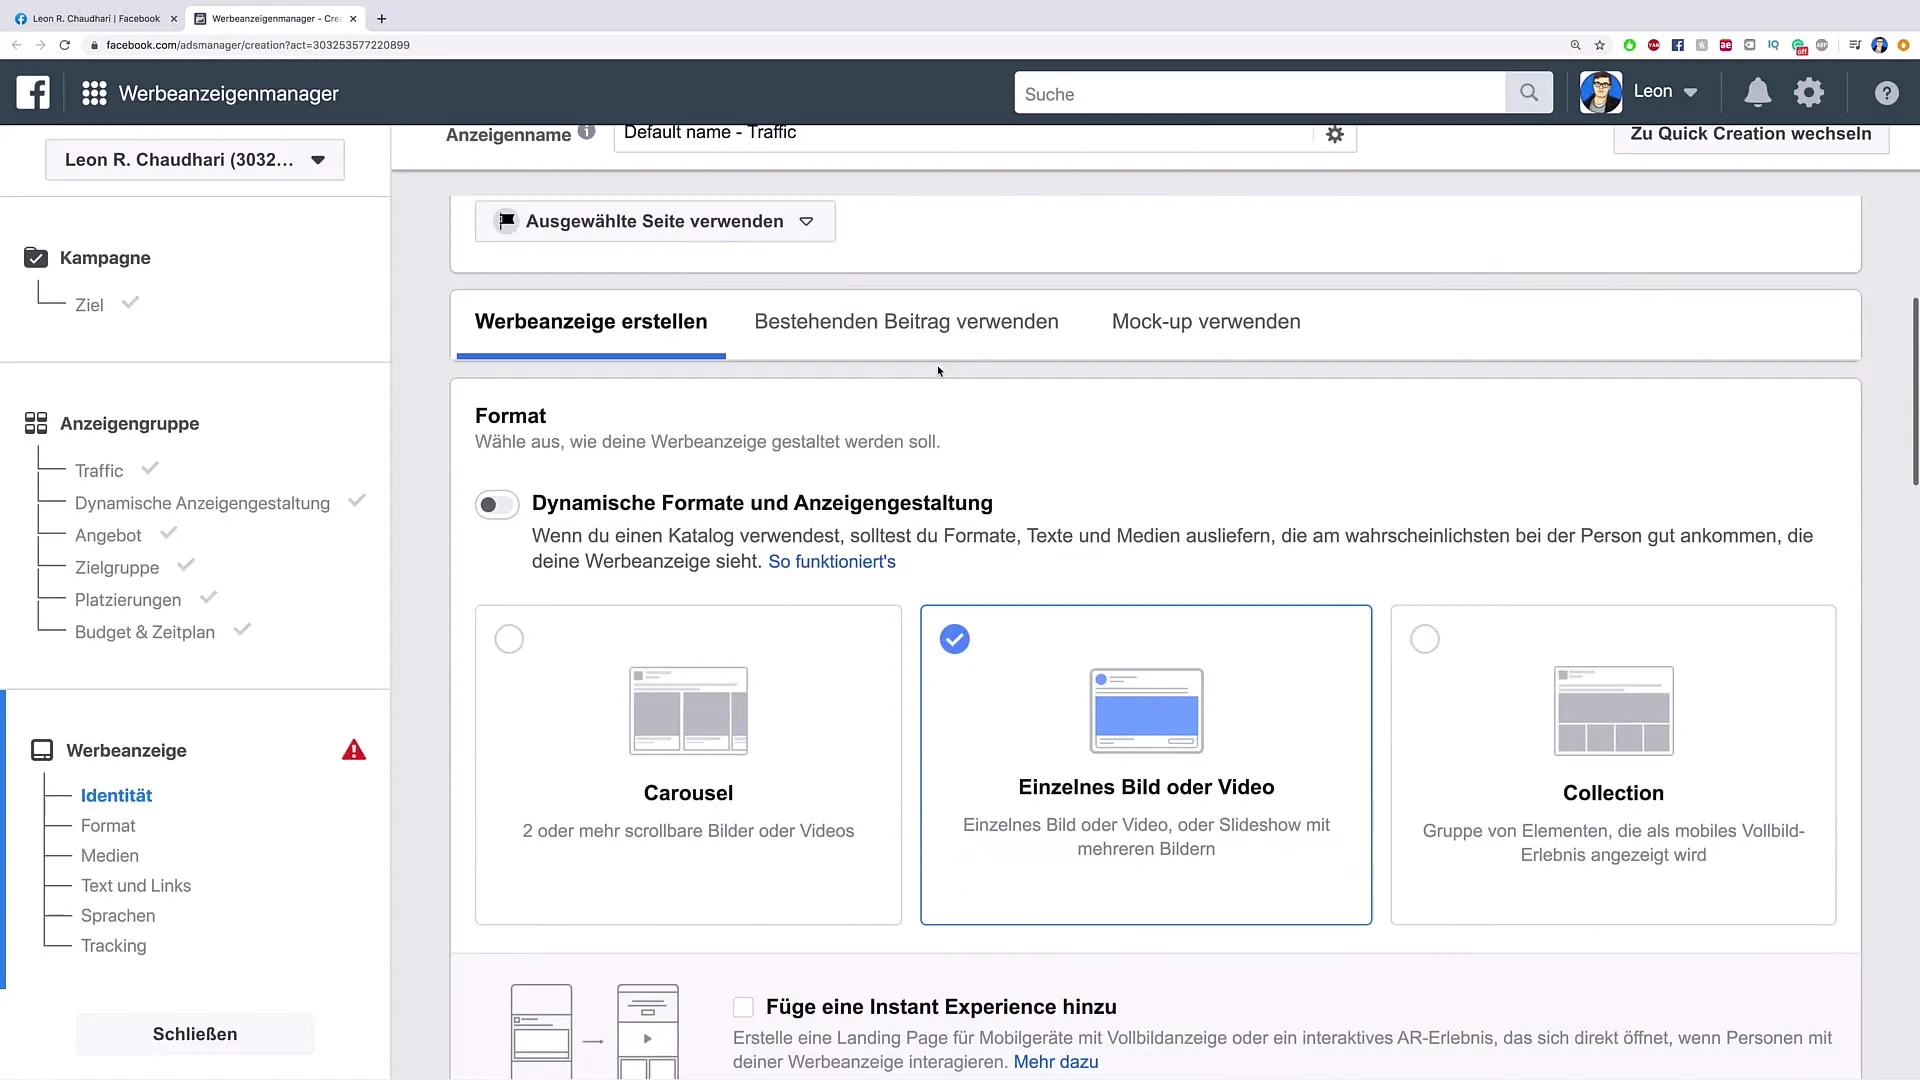The image size is (1920, 1080).
Task: Click Zu Quick Creation wechseln button
Action: [1751, 134]
